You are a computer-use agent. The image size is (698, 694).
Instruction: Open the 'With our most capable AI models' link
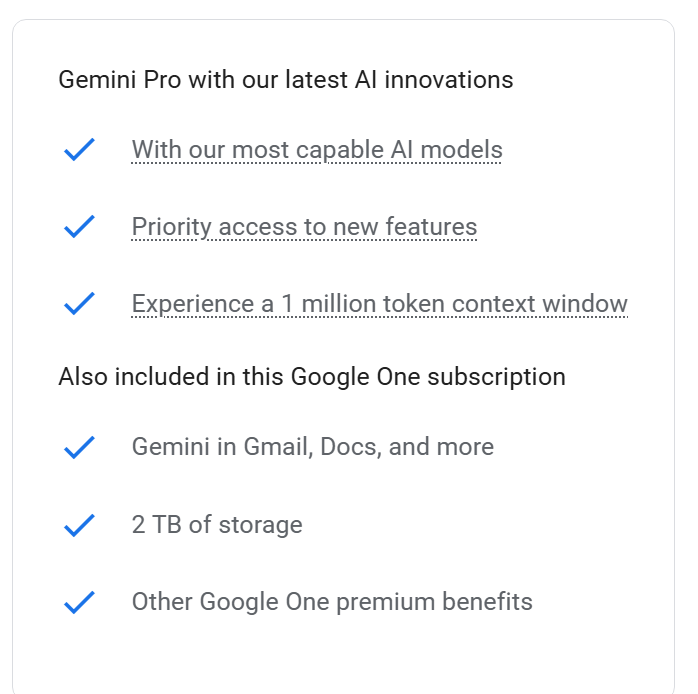316,150
